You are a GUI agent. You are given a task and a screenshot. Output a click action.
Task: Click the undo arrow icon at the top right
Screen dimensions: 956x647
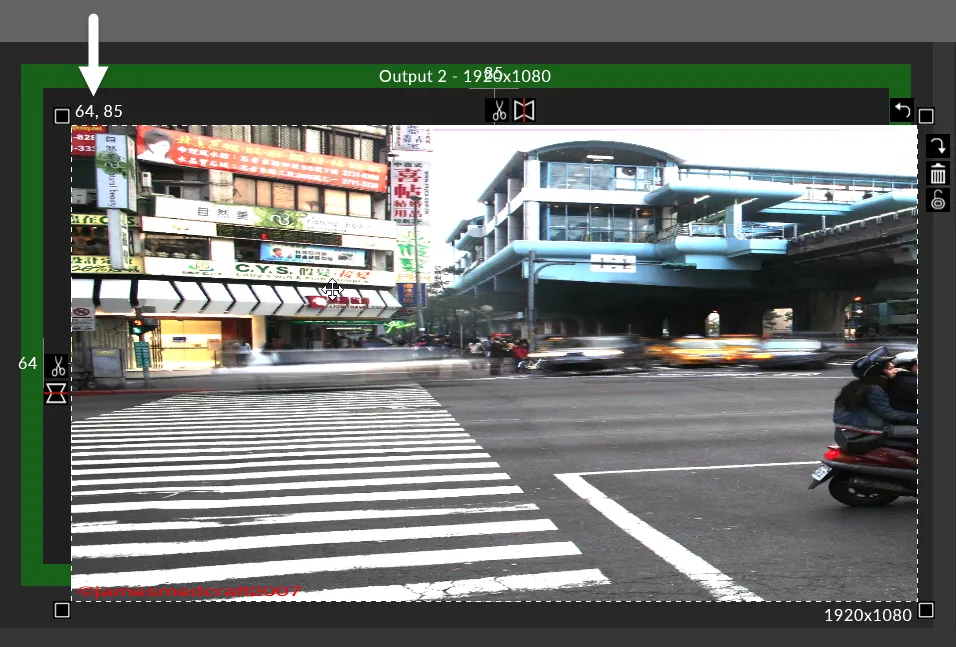pyautogui.click(x=902, y=110)
